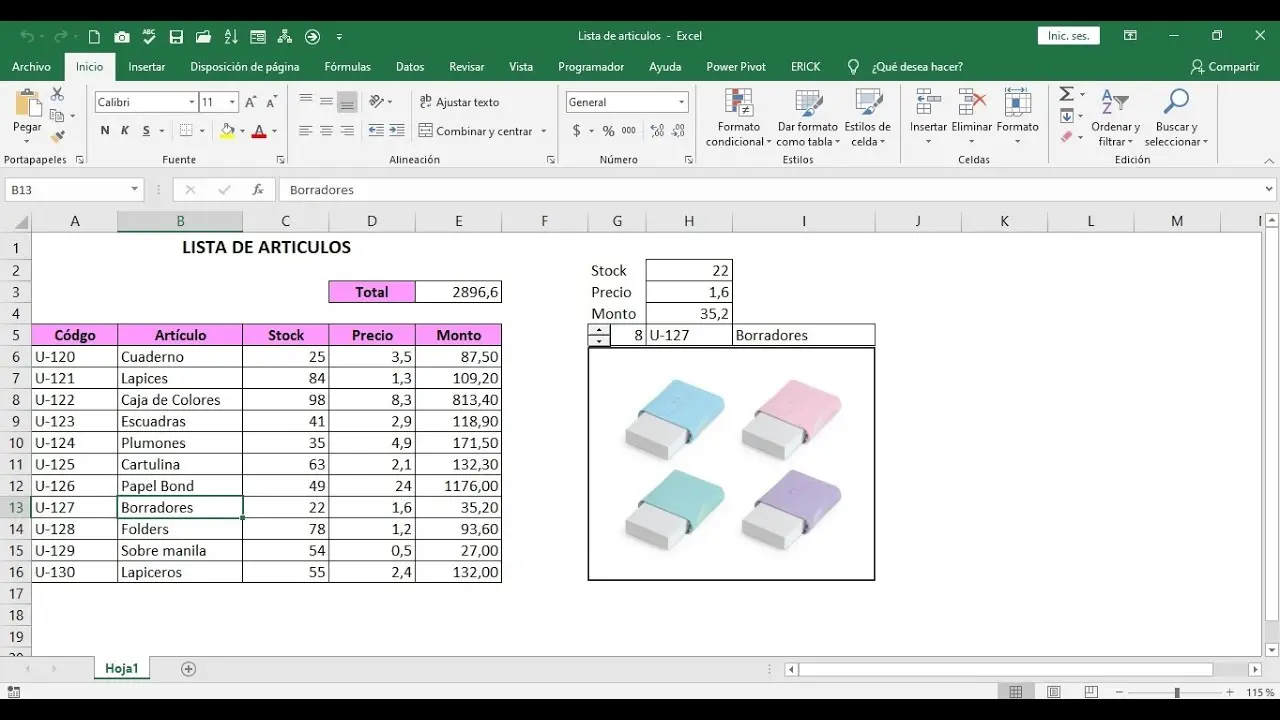Click the zoom slider in status bar
This screenshot has width=1280, height=720.
tap(1177, 693)
